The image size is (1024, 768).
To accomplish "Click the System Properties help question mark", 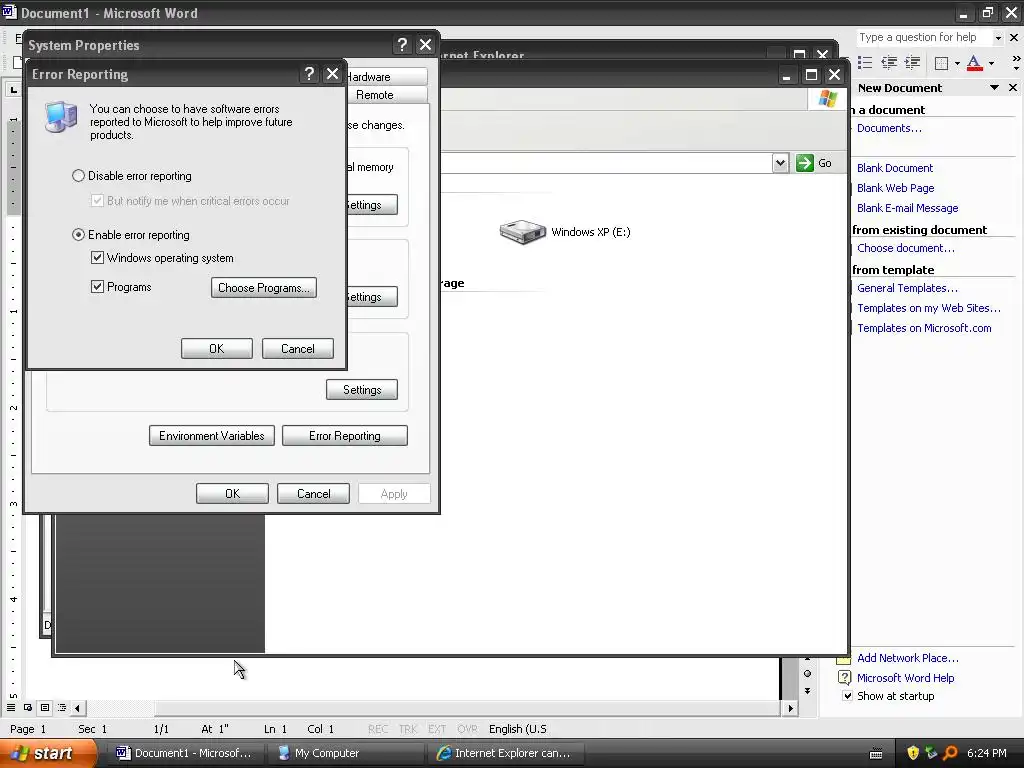I will (402, 44).
